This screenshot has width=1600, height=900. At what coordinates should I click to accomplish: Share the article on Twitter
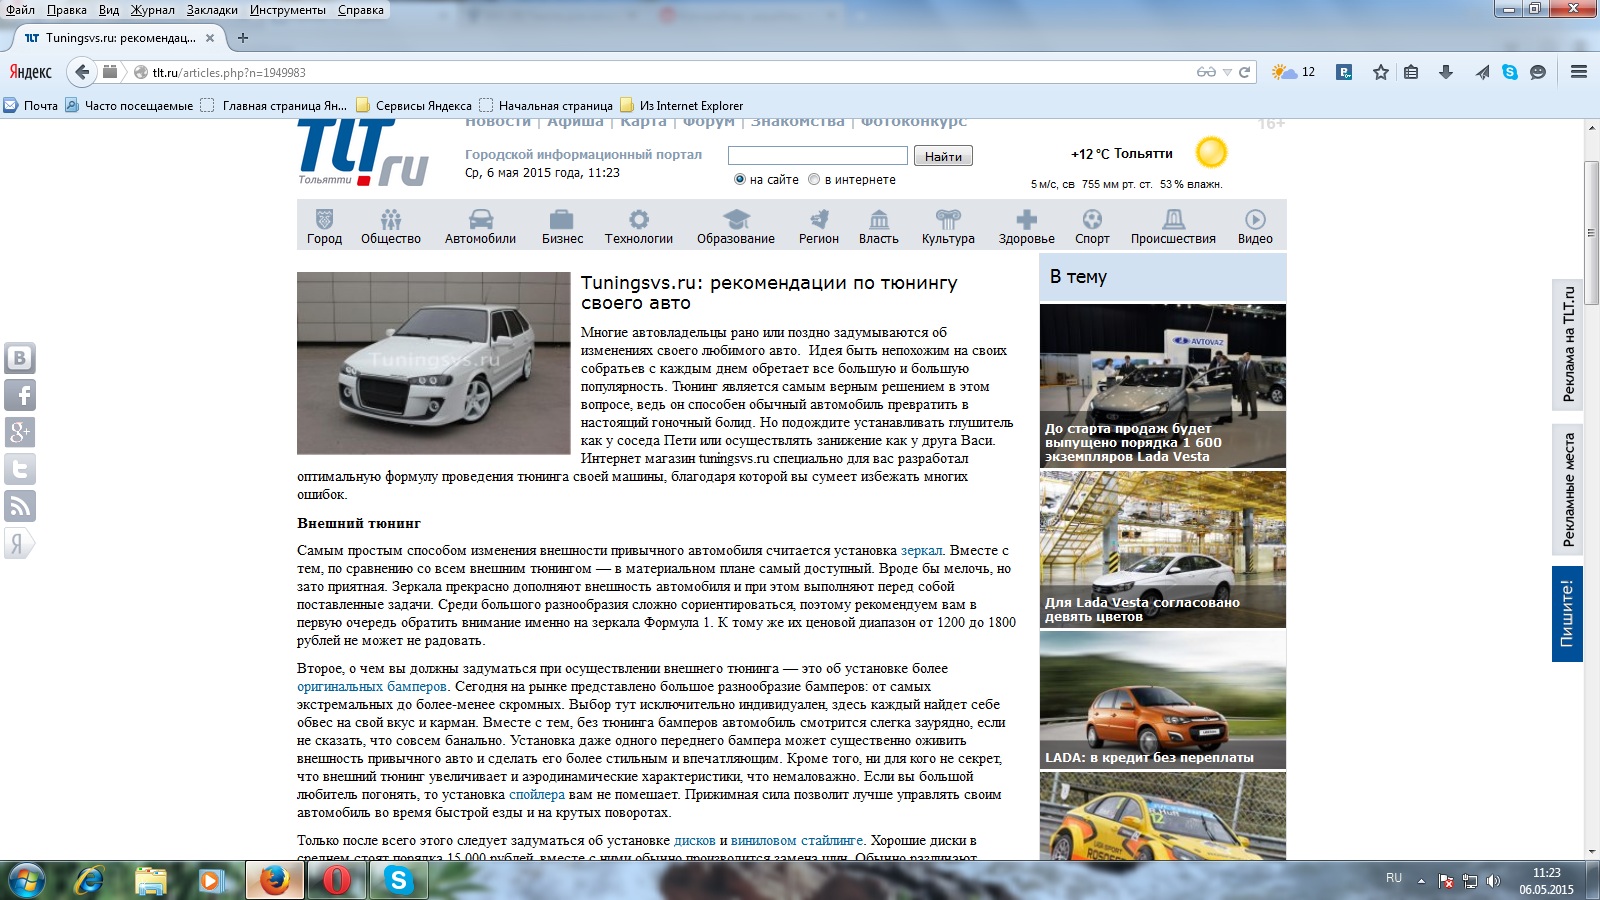(x=20, y=469)
